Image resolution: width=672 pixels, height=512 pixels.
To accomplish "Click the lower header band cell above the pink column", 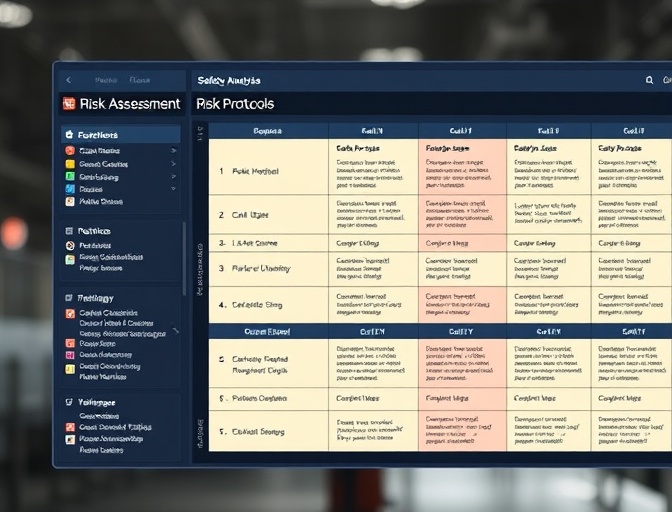I will click(x=462, y=331).
